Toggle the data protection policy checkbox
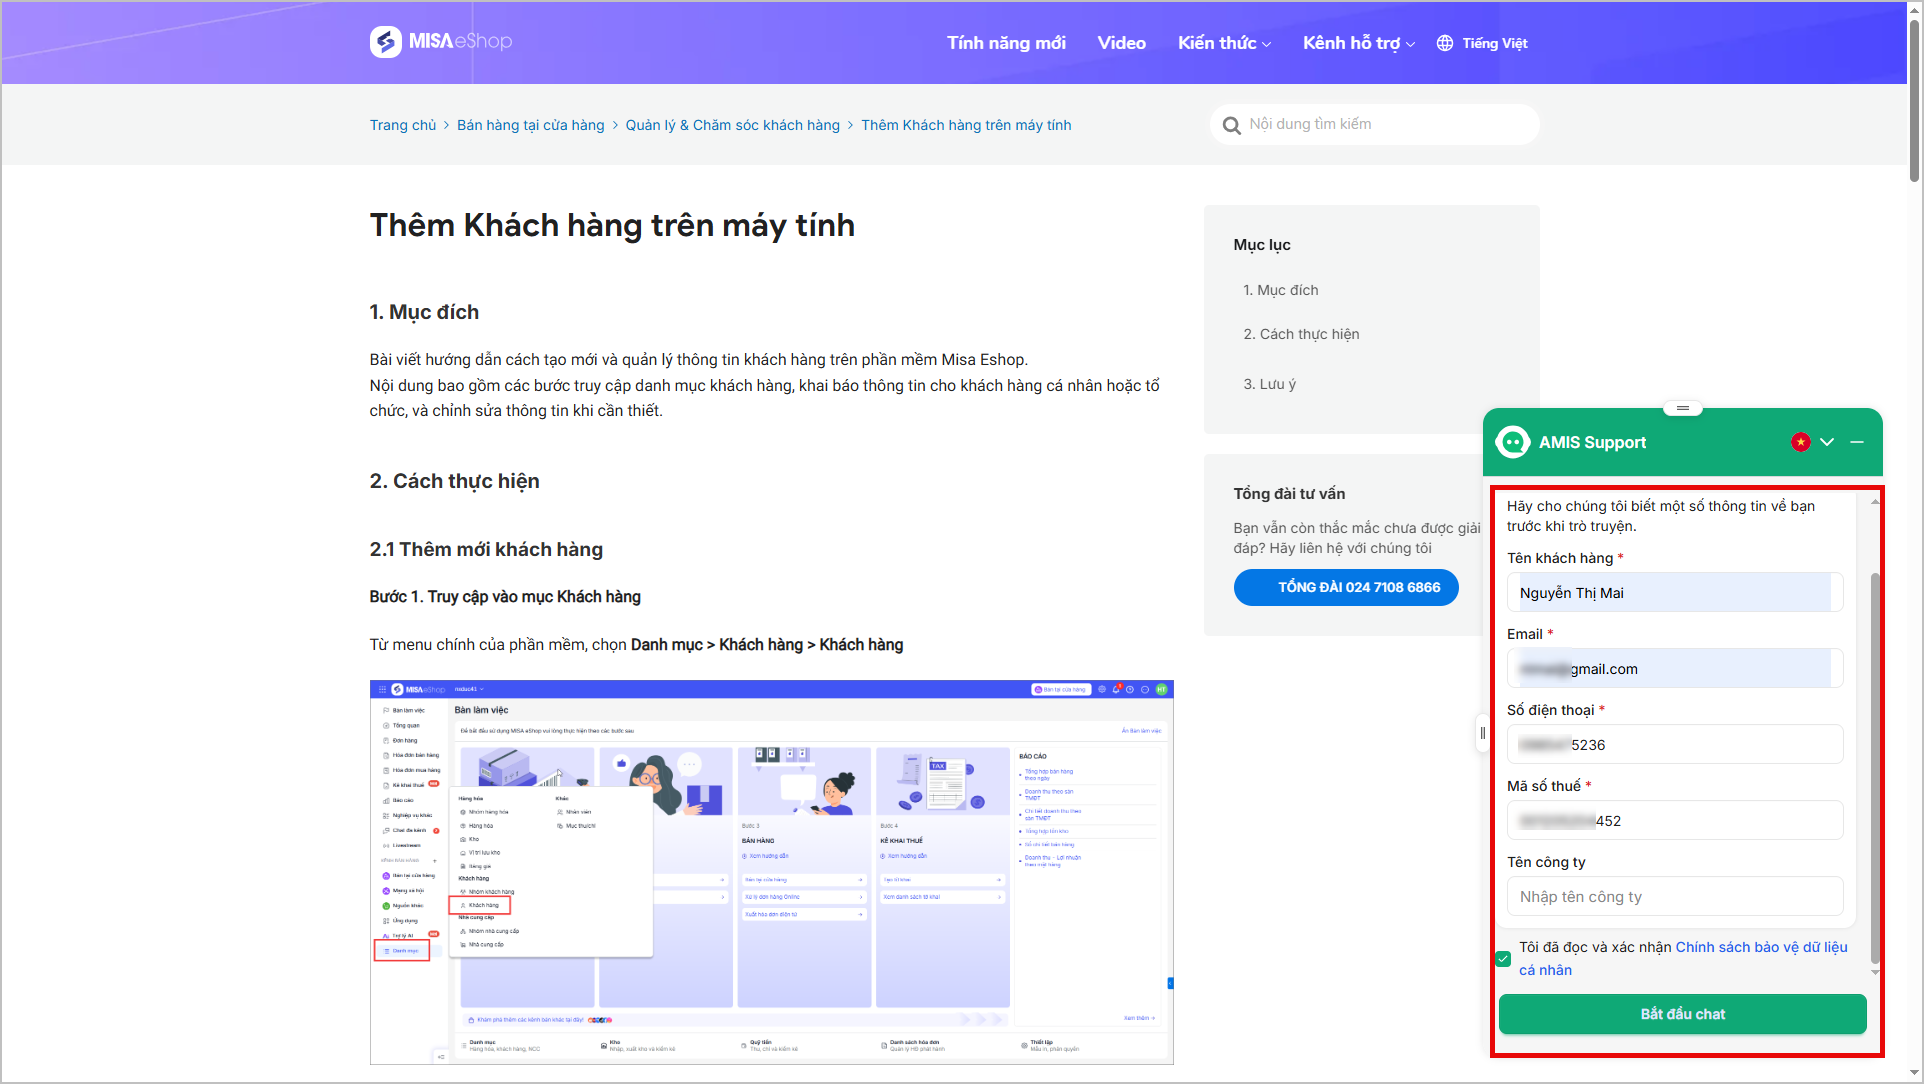The width and height of the screenshot is (1924, 1084). coord(1503,959)
